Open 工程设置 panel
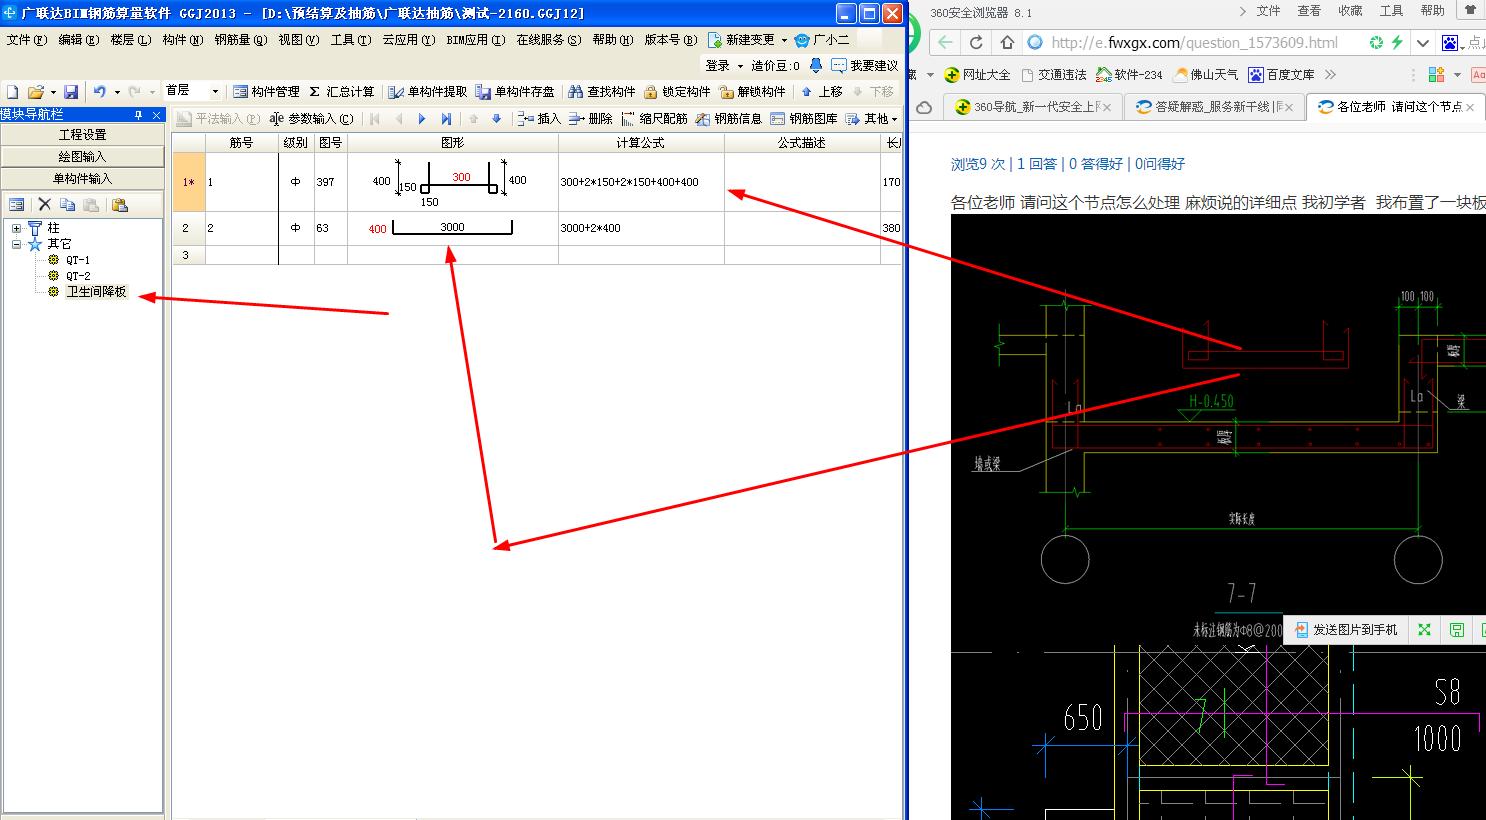This screenshot has width=1486, height=820. [82, 134]
